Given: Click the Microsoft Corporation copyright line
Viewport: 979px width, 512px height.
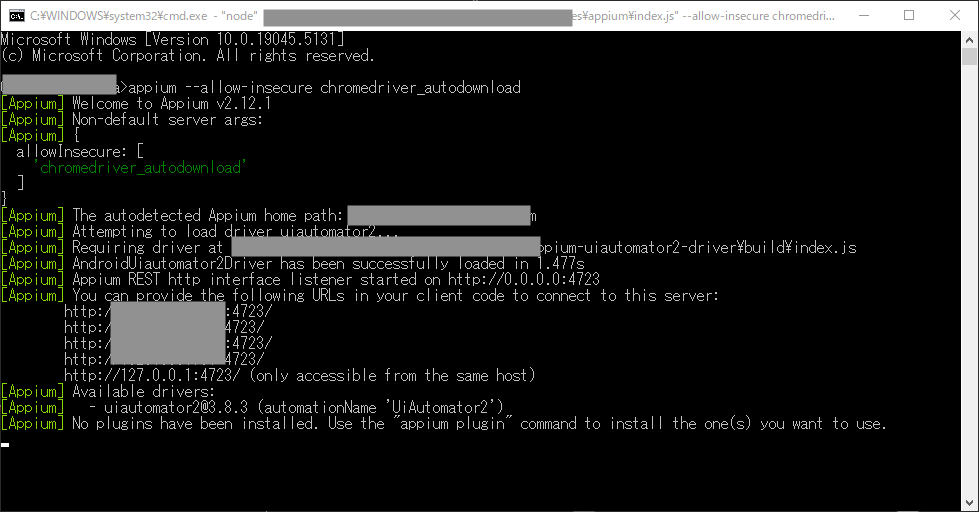Looking at the screenshot, I should (x=187, y=56).
